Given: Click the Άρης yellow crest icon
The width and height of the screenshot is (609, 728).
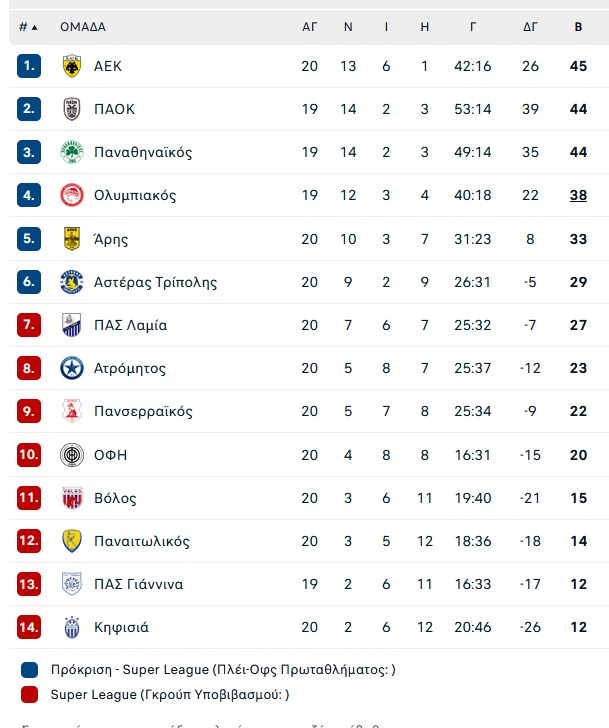Looking at the screenshot, I should click(72, 239).
